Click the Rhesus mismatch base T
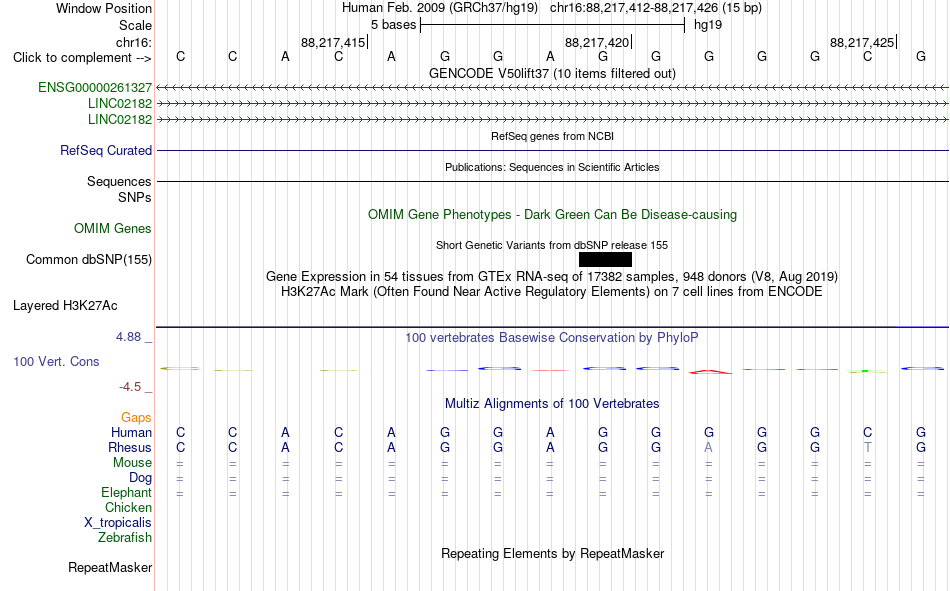 click(x=868, y=448)
